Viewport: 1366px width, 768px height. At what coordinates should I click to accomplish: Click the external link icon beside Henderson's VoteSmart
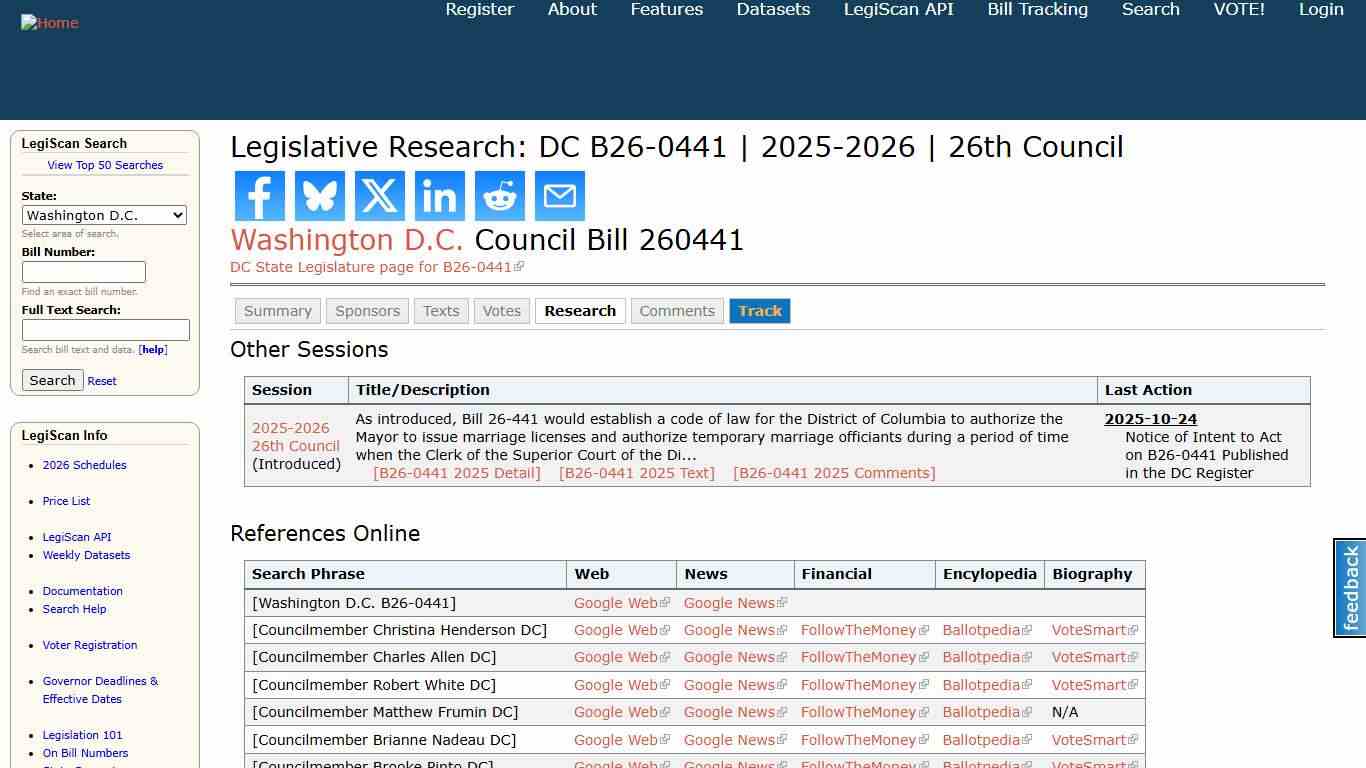tap(1131, 630)
